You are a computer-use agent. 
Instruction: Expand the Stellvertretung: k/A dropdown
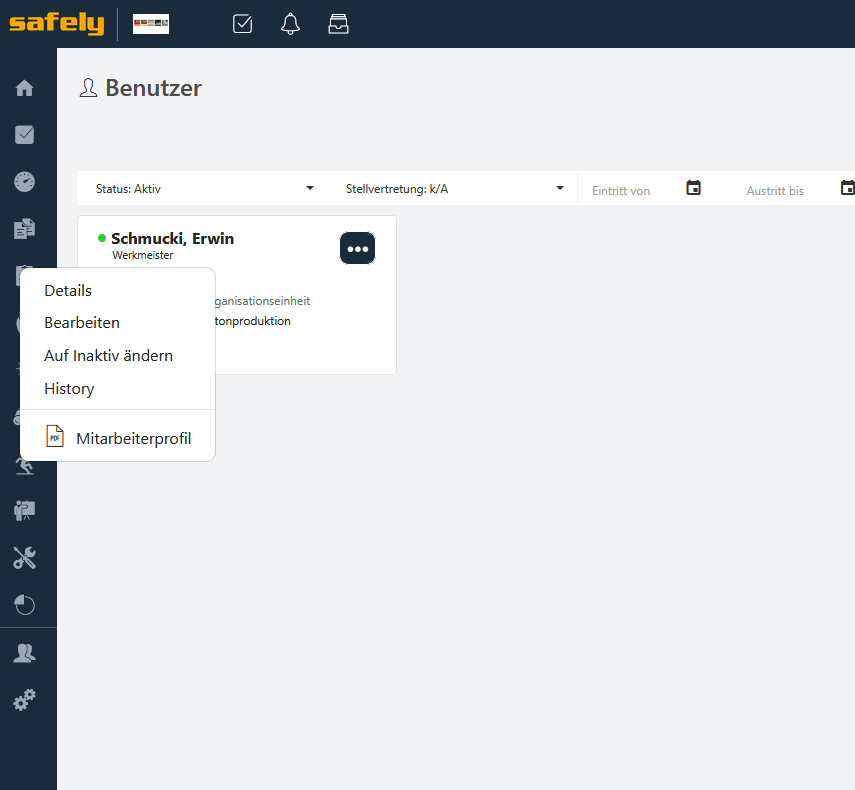click(x=455, y=188)
